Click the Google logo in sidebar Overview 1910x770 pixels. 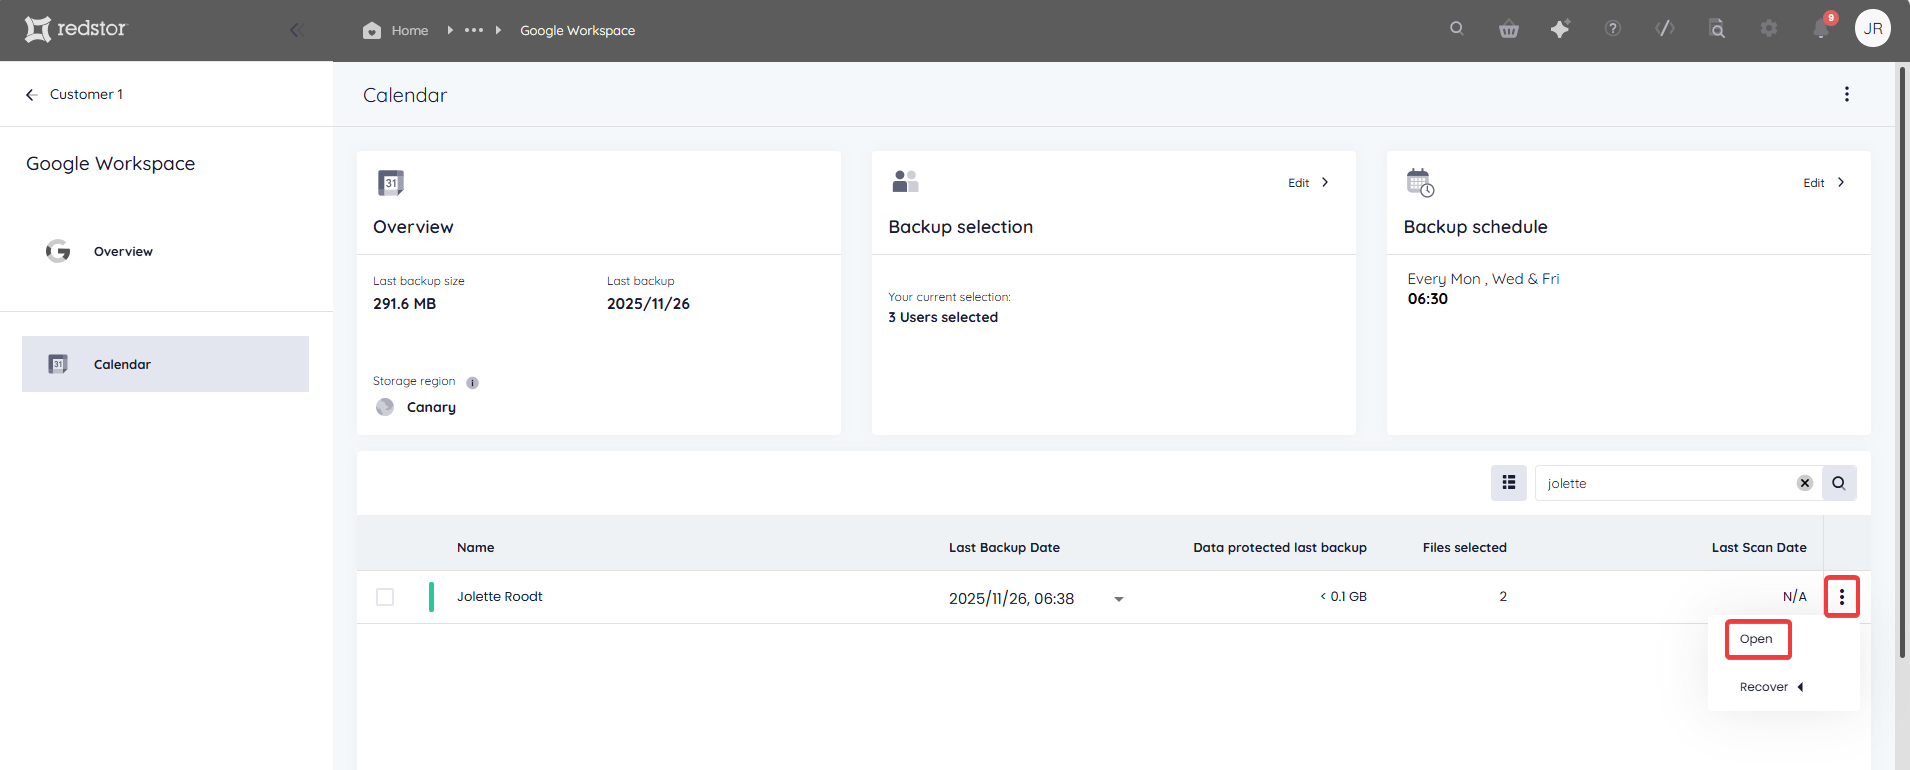pyautogui.click(x=58, y=251)
